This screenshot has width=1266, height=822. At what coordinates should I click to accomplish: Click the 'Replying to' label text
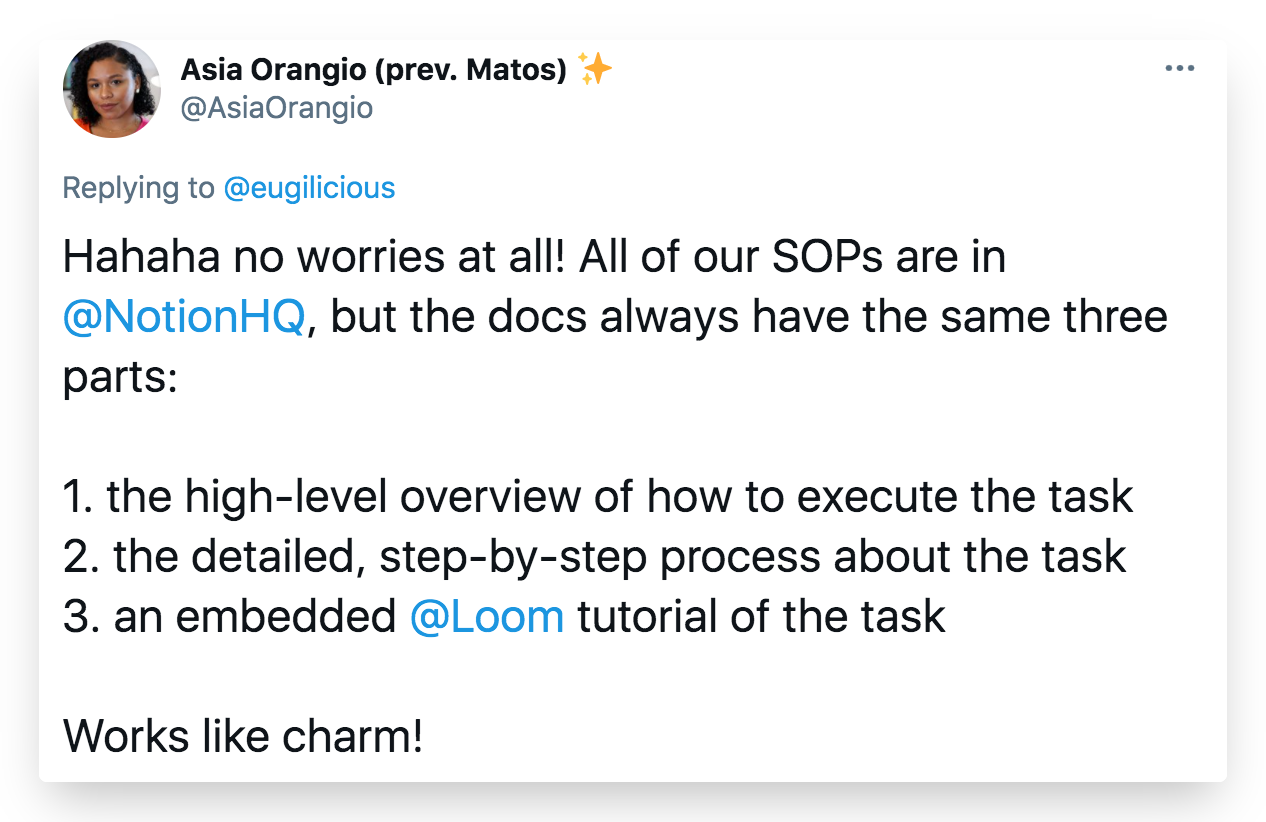(x=139, y=188)
